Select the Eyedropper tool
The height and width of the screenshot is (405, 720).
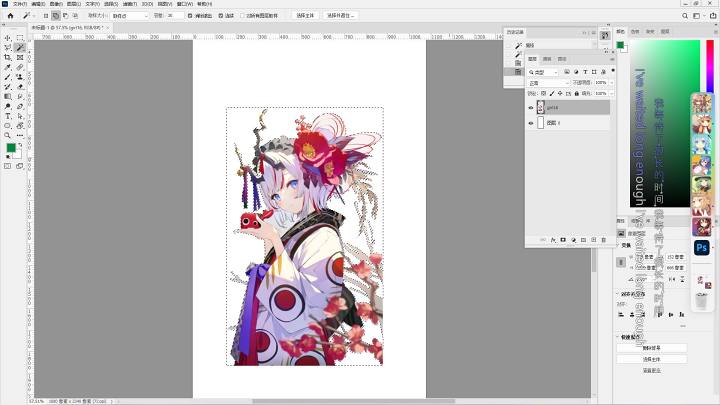coord(8,68)
